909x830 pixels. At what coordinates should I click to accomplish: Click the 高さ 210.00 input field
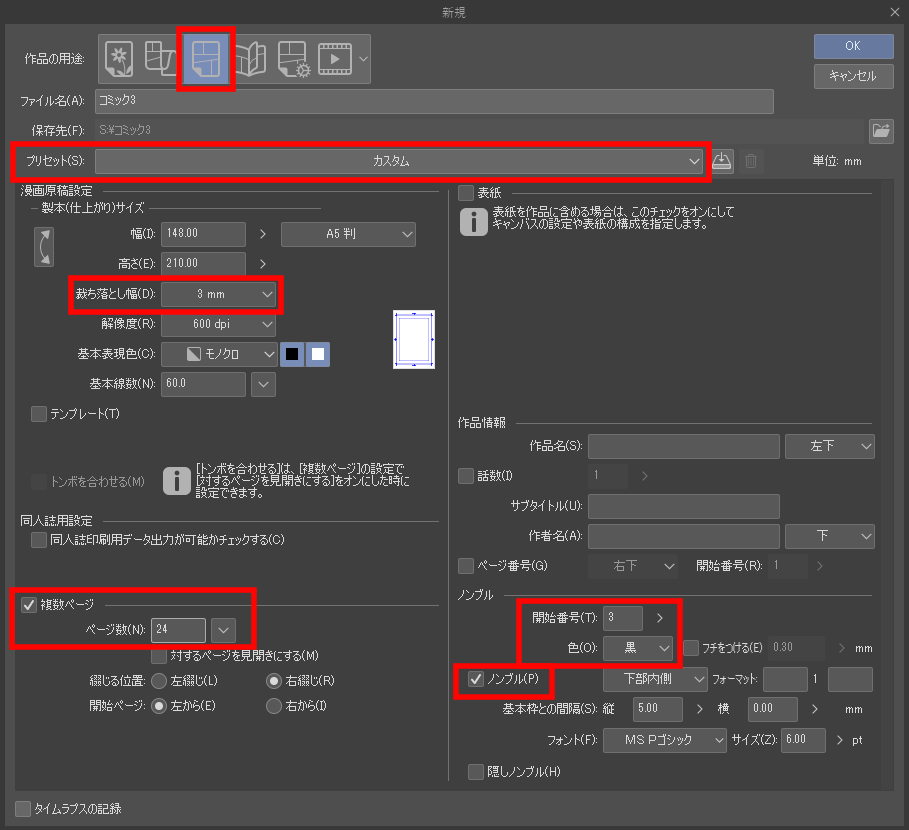pyautogui.click(x=203, y=264)
